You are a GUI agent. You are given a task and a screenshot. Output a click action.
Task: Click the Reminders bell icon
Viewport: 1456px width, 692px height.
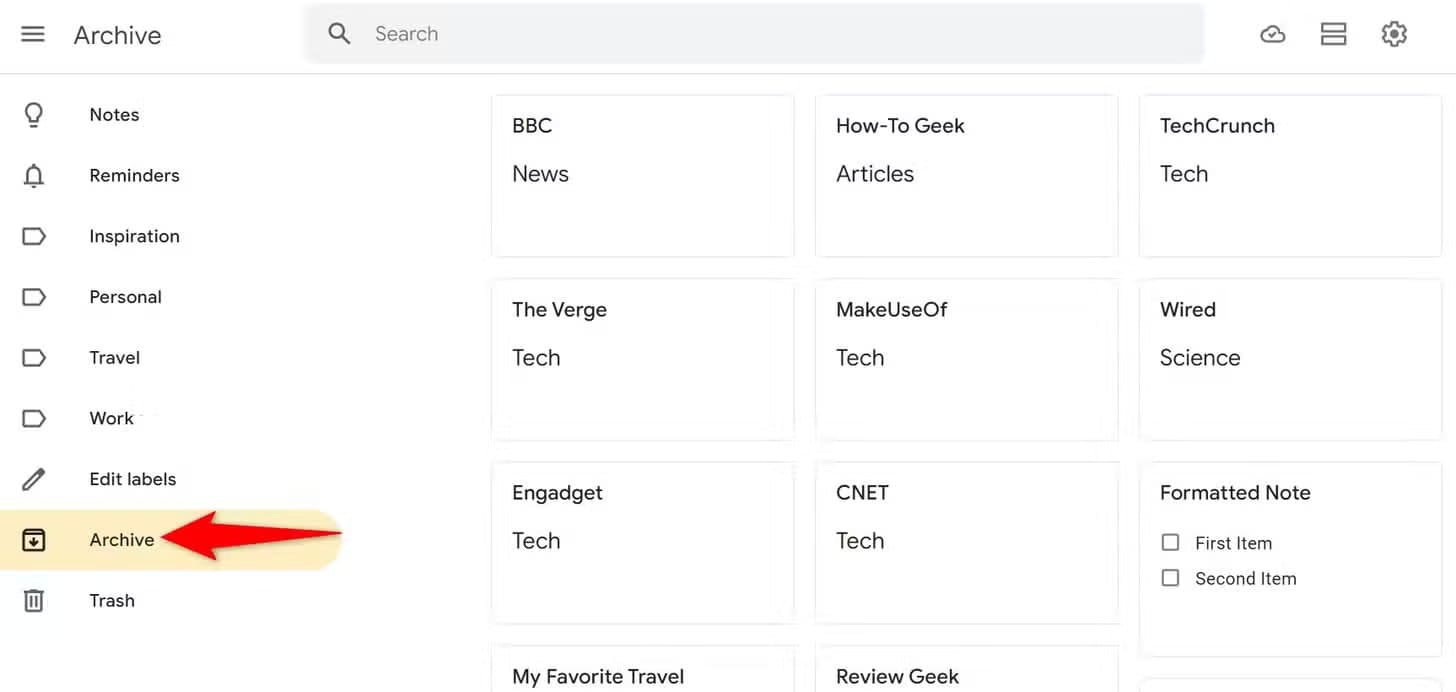point(33,175)
